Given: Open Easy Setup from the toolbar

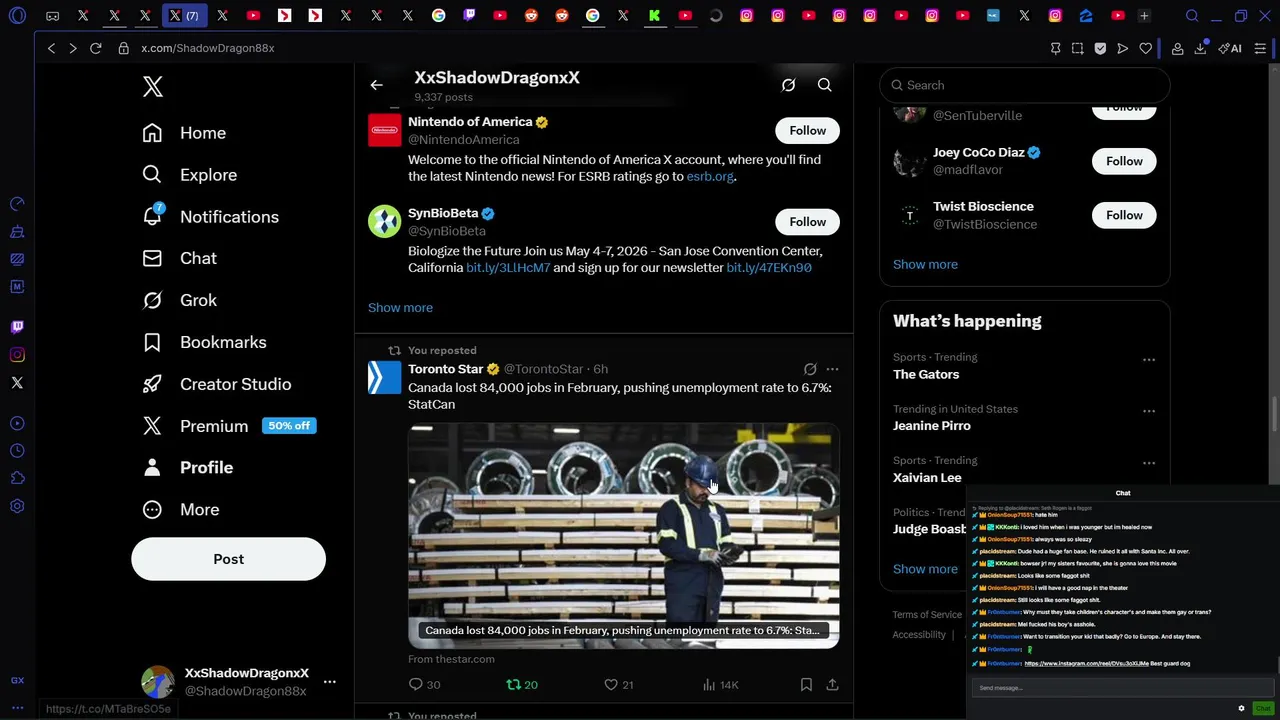Looking at the screenshot, I should click(x=1260, y=48).
